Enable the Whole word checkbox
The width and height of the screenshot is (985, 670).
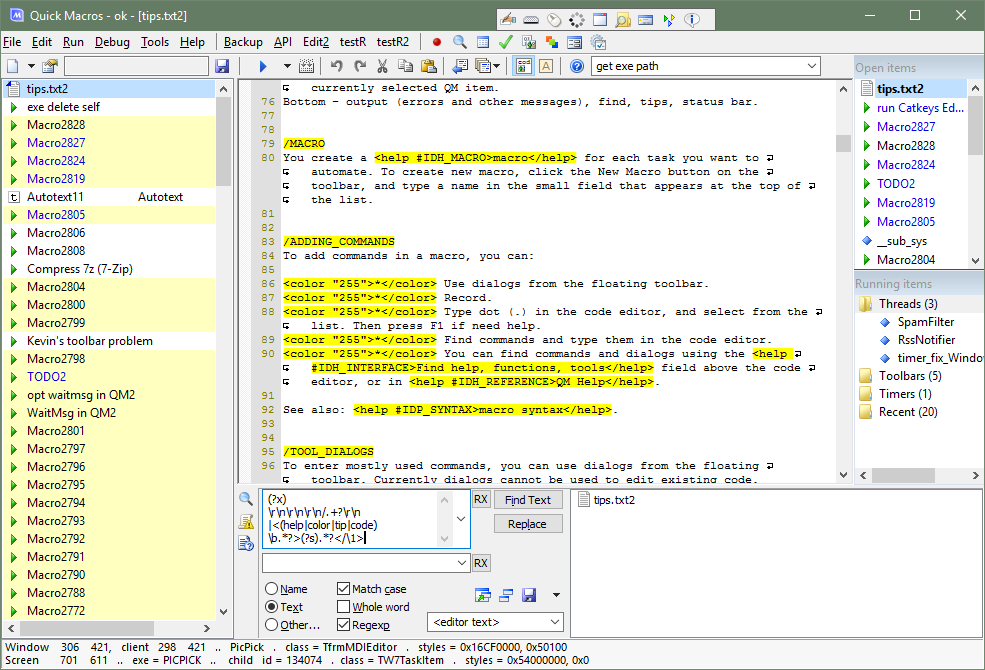[344, 607]
